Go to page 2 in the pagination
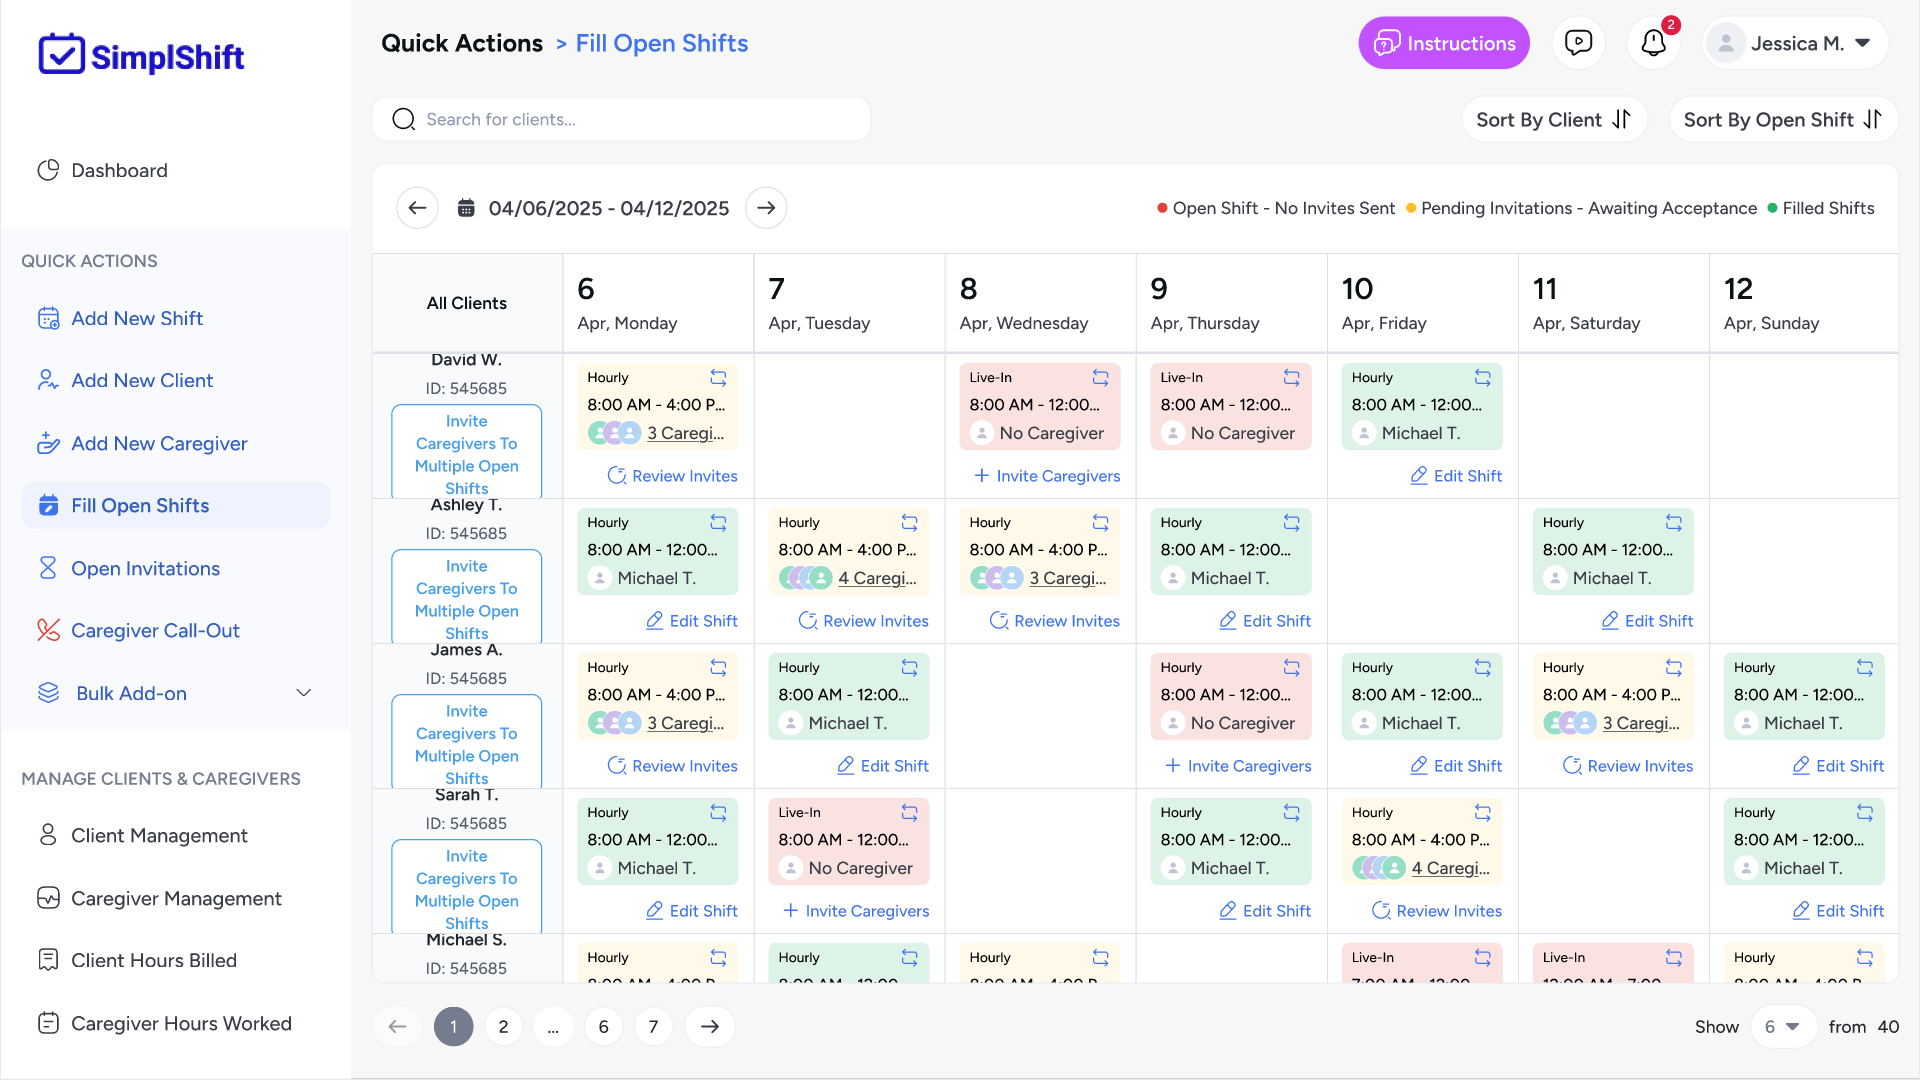 (x=503, y=1026)
